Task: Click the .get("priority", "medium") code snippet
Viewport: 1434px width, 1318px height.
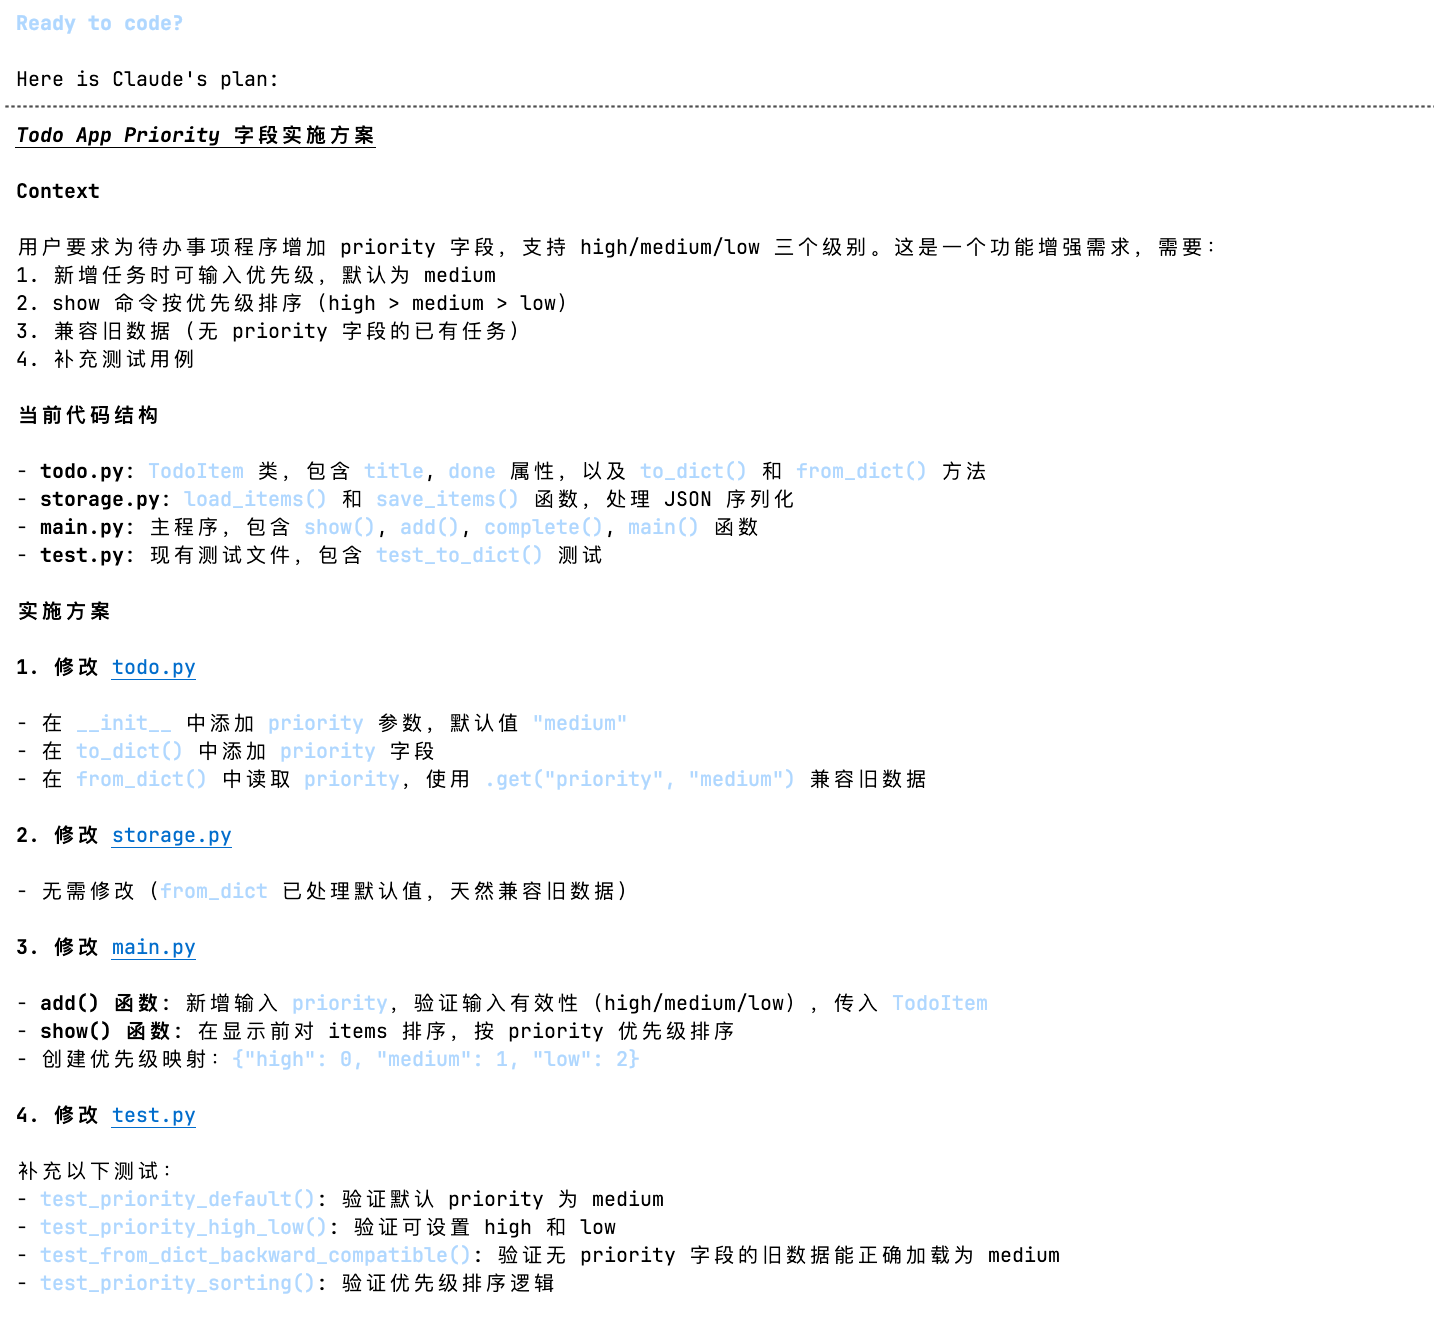Action: tap(639, 779)
